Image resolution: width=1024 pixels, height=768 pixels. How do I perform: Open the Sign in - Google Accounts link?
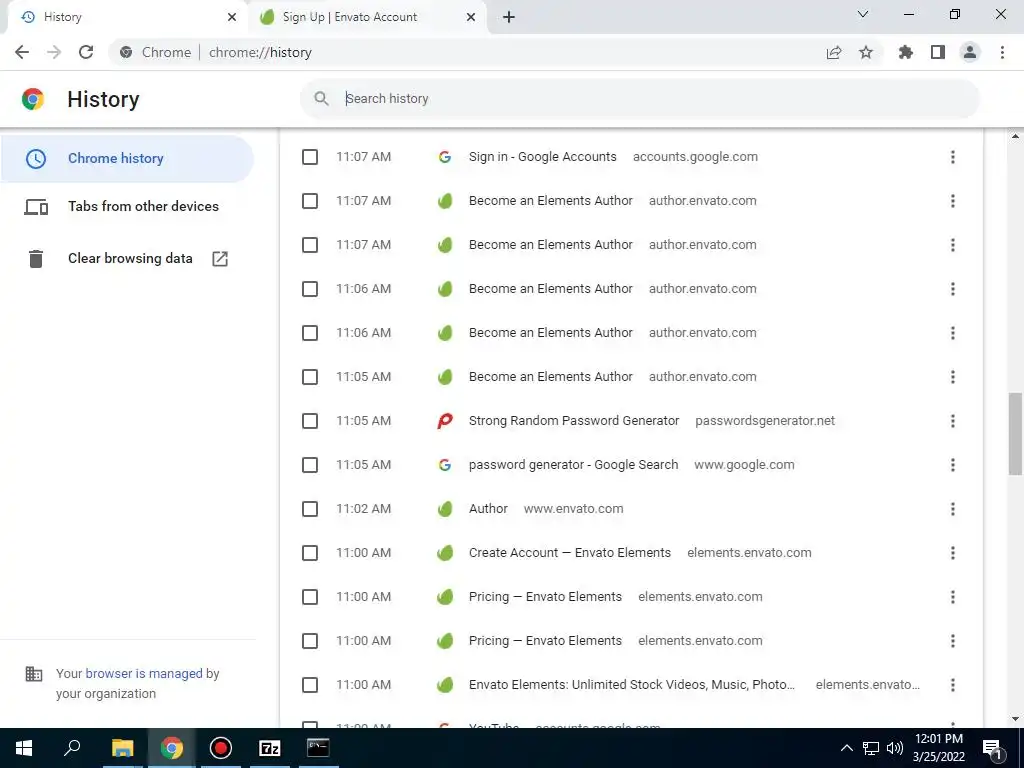pyautogui.click(x=543, y=157)
